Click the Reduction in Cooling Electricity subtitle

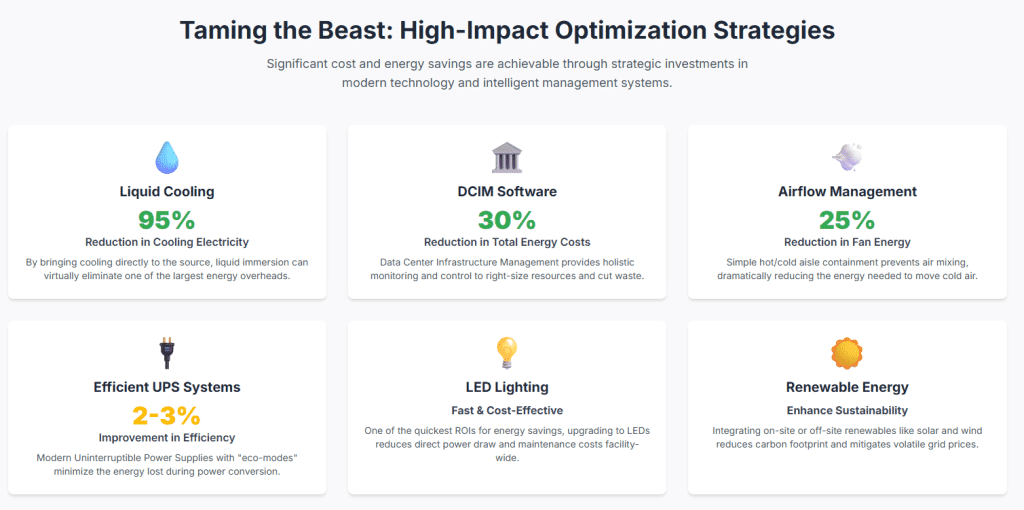(x=166, y=242)
